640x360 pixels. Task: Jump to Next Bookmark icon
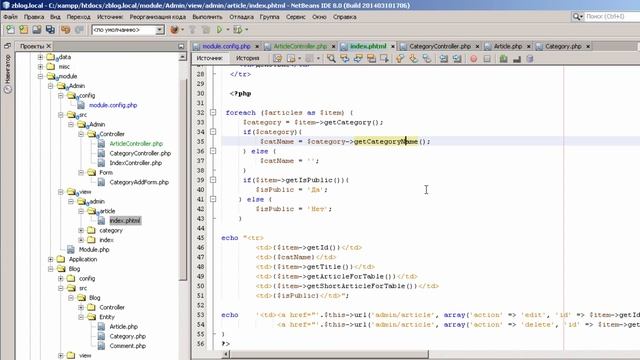coord(413,59)
